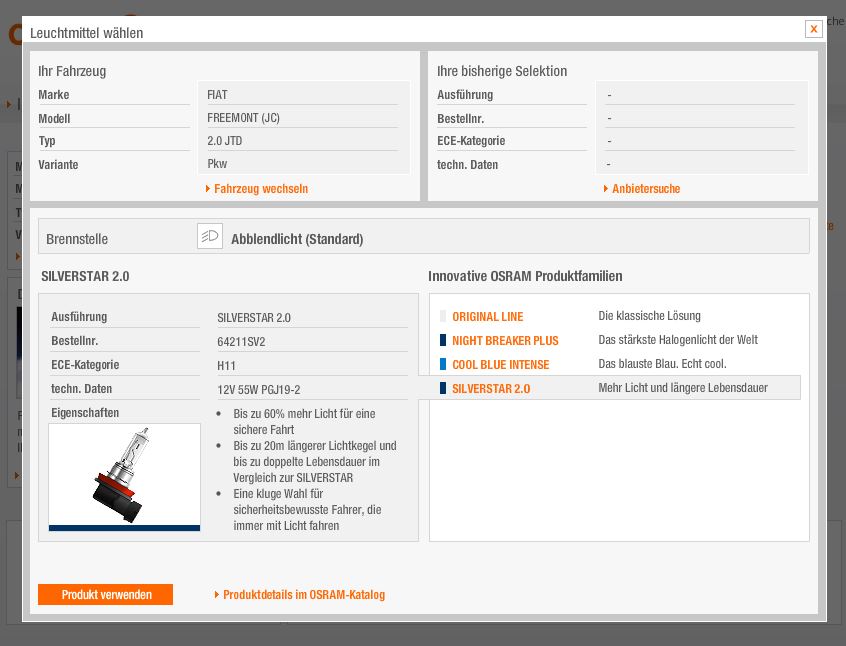Image resolution: width=846 pixels, height=646 pixels.
Task: Choose the COOL BLUE INTENSE product family
Action: (x=500, y=365)
